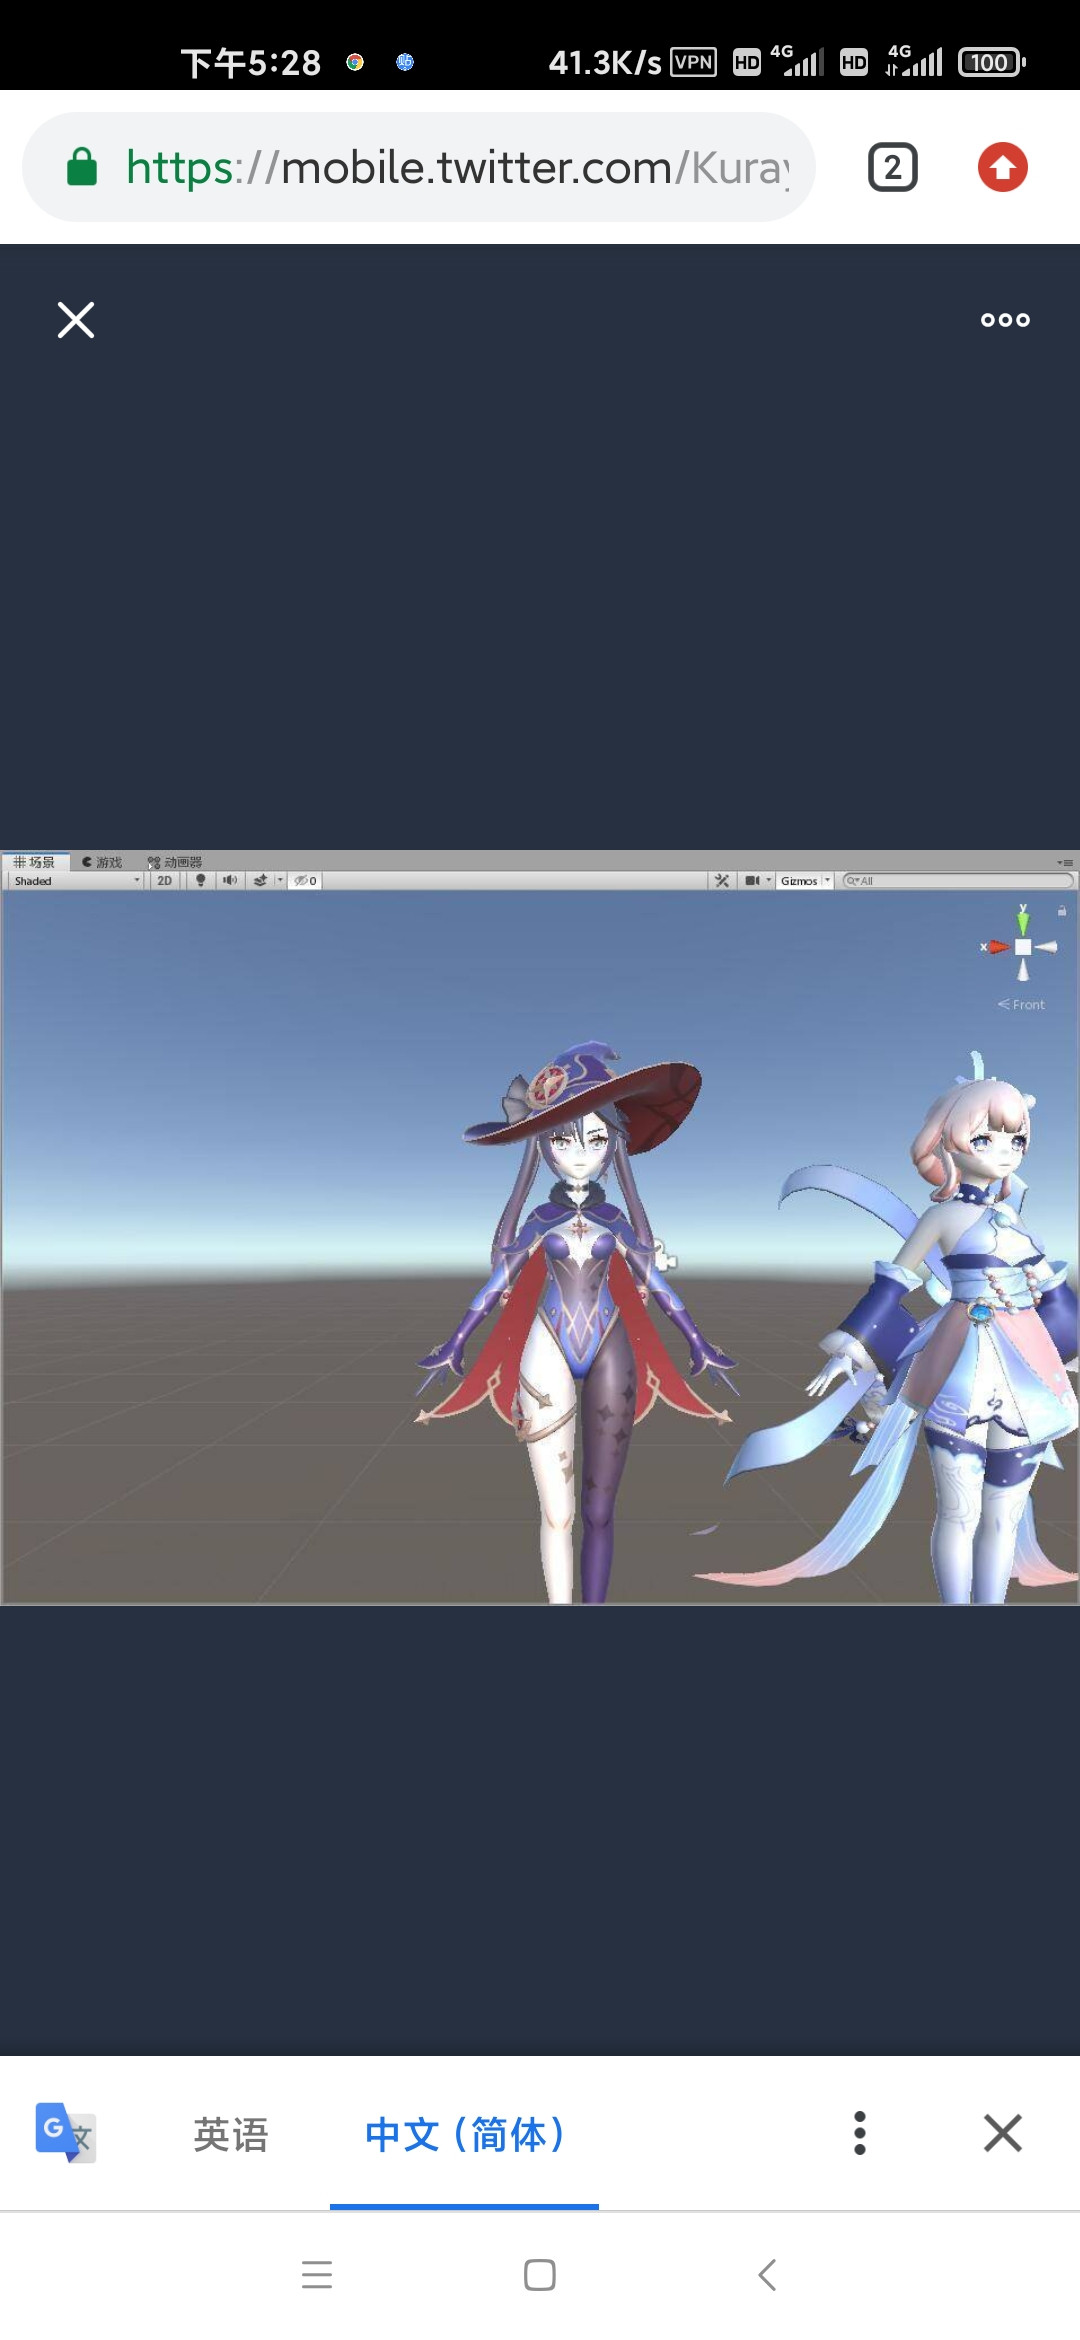Open the scene tools settings icon
The width and height of the screenshot is (1080, 2340).
pyautogui.click(x=722, y=881)
